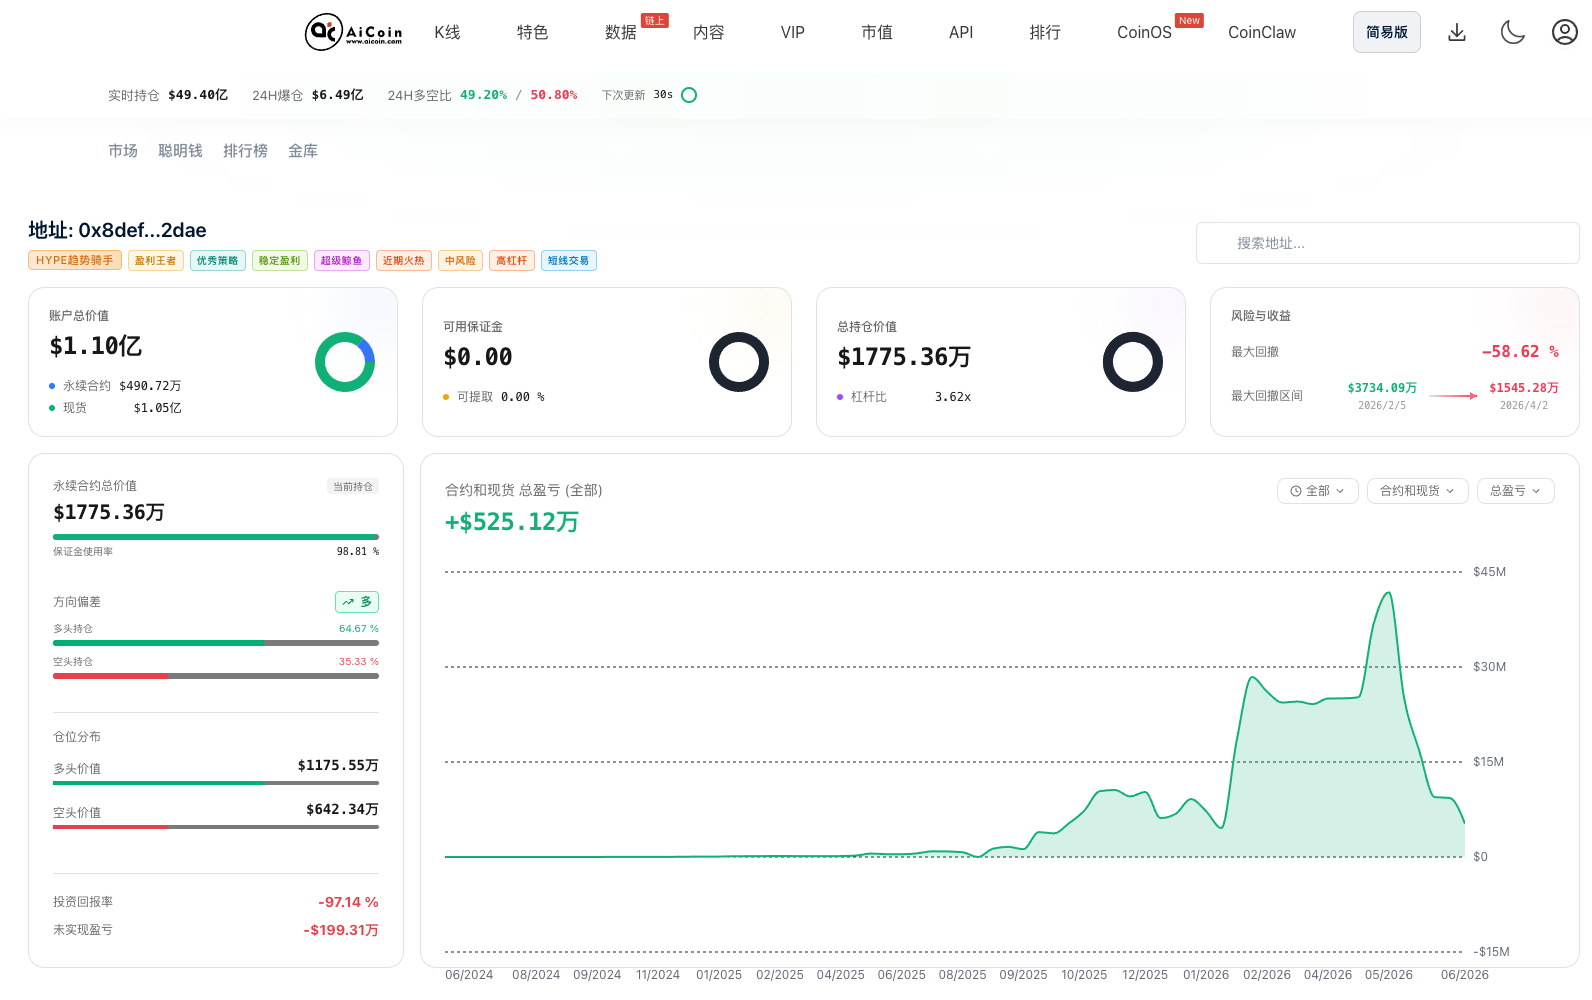
Task: Open the CoinClaw menu item
Action: click(x=1262, y=32)
